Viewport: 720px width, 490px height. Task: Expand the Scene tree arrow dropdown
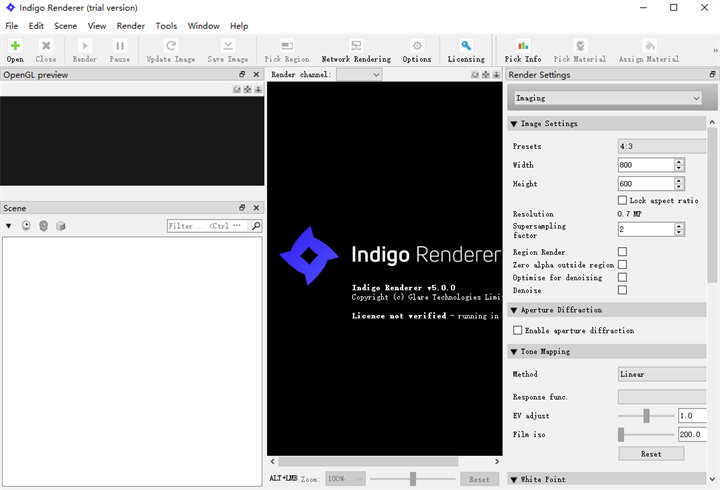(8, 226)
